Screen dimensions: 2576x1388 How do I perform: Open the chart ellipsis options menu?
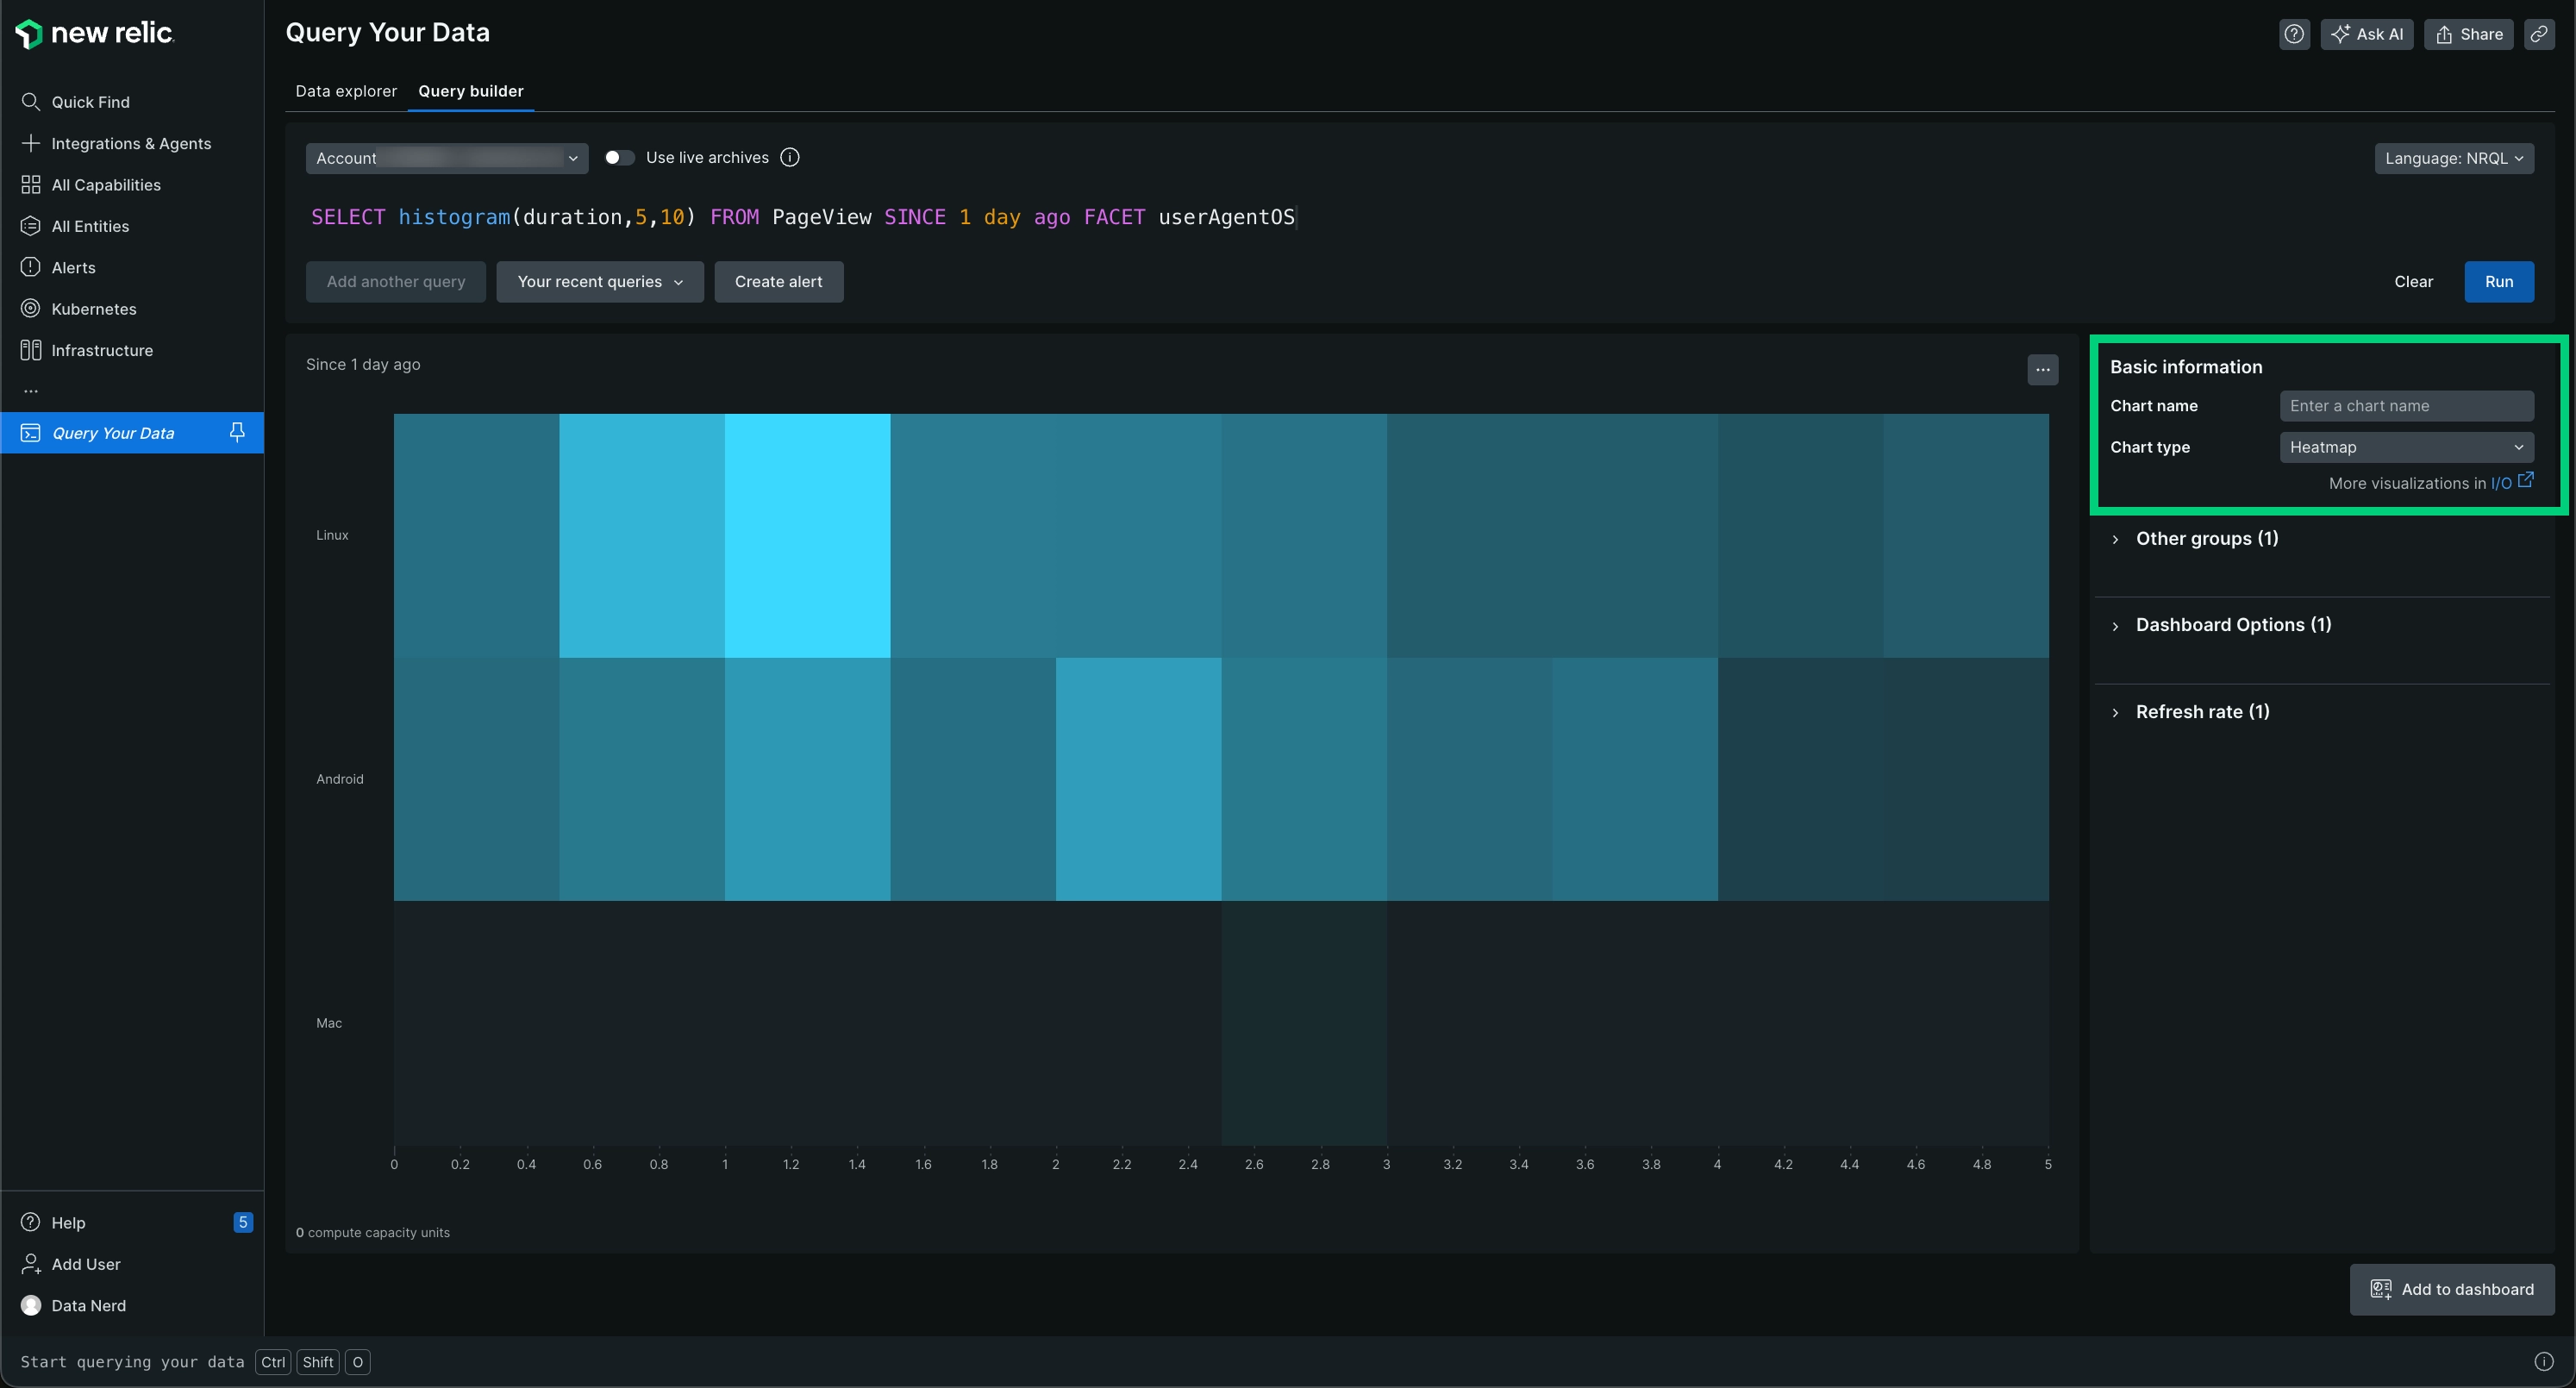(x=2043, y=370)
